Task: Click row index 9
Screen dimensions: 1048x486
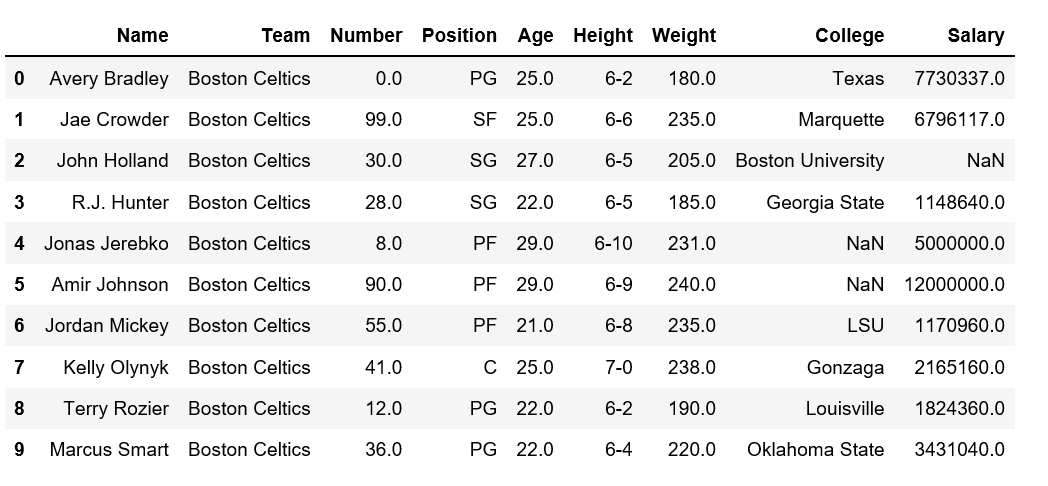Action: click(x=19, y=449)
